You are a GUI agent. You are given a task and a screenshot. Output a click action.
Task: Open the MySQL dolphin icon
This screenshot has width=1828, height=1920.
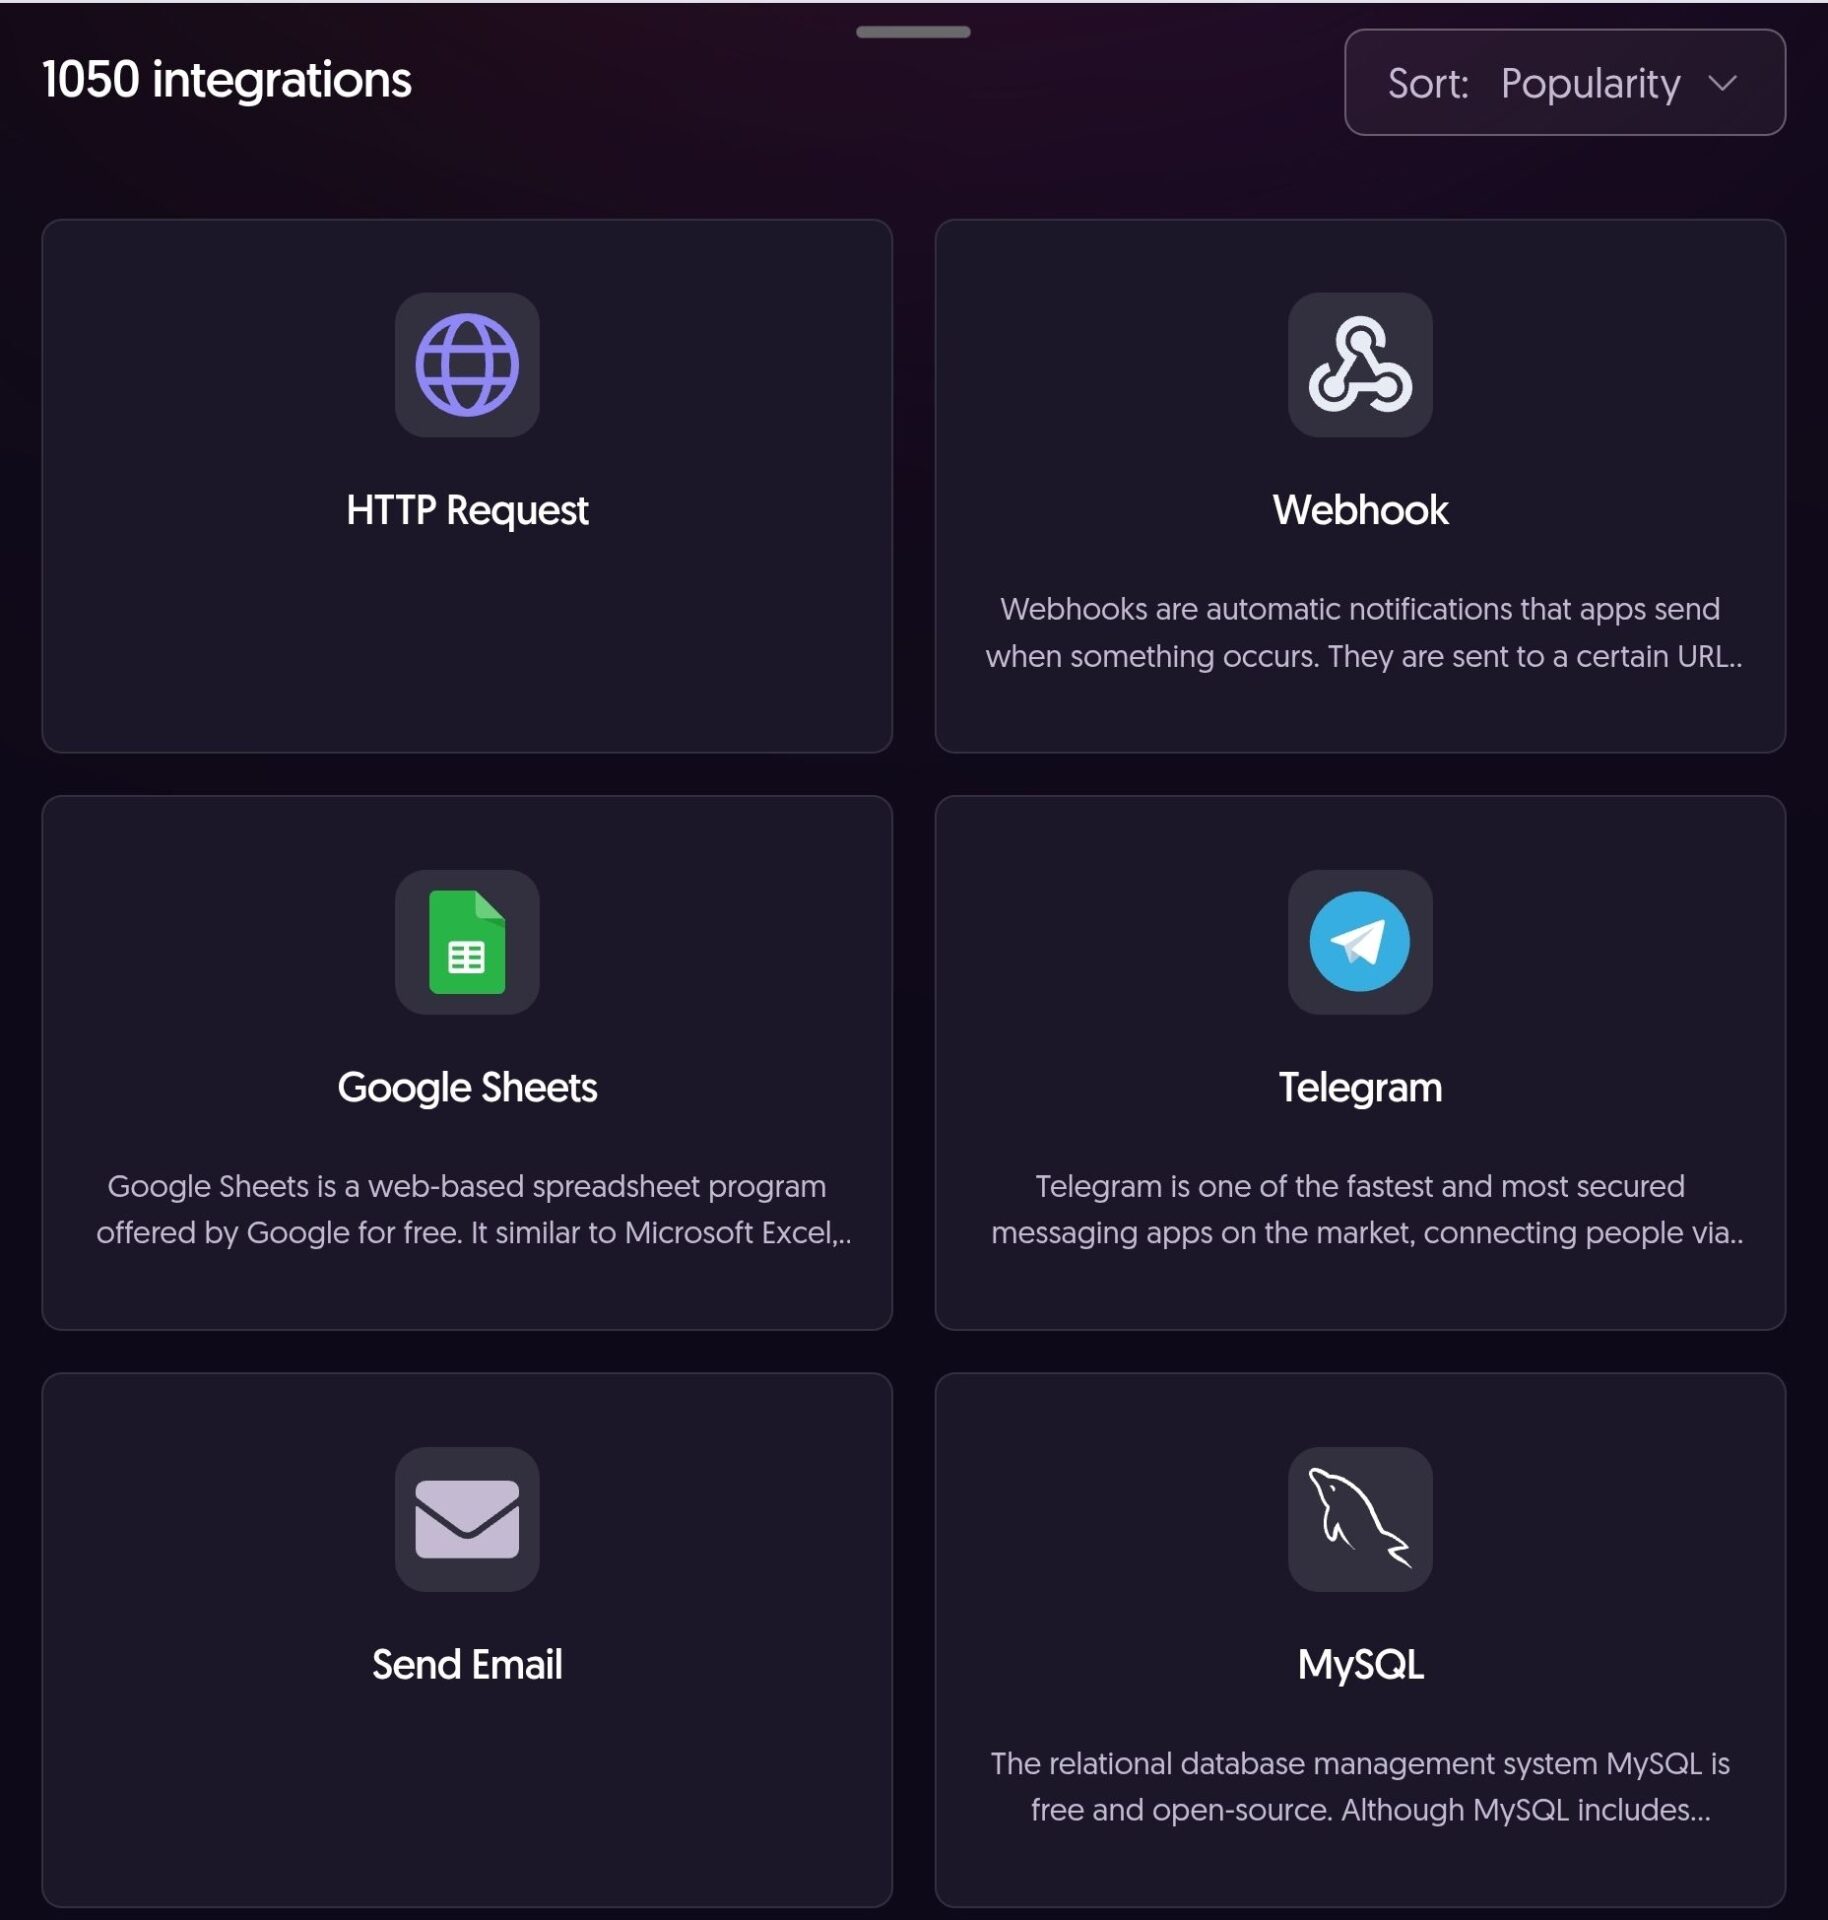coord(1360,1519)
